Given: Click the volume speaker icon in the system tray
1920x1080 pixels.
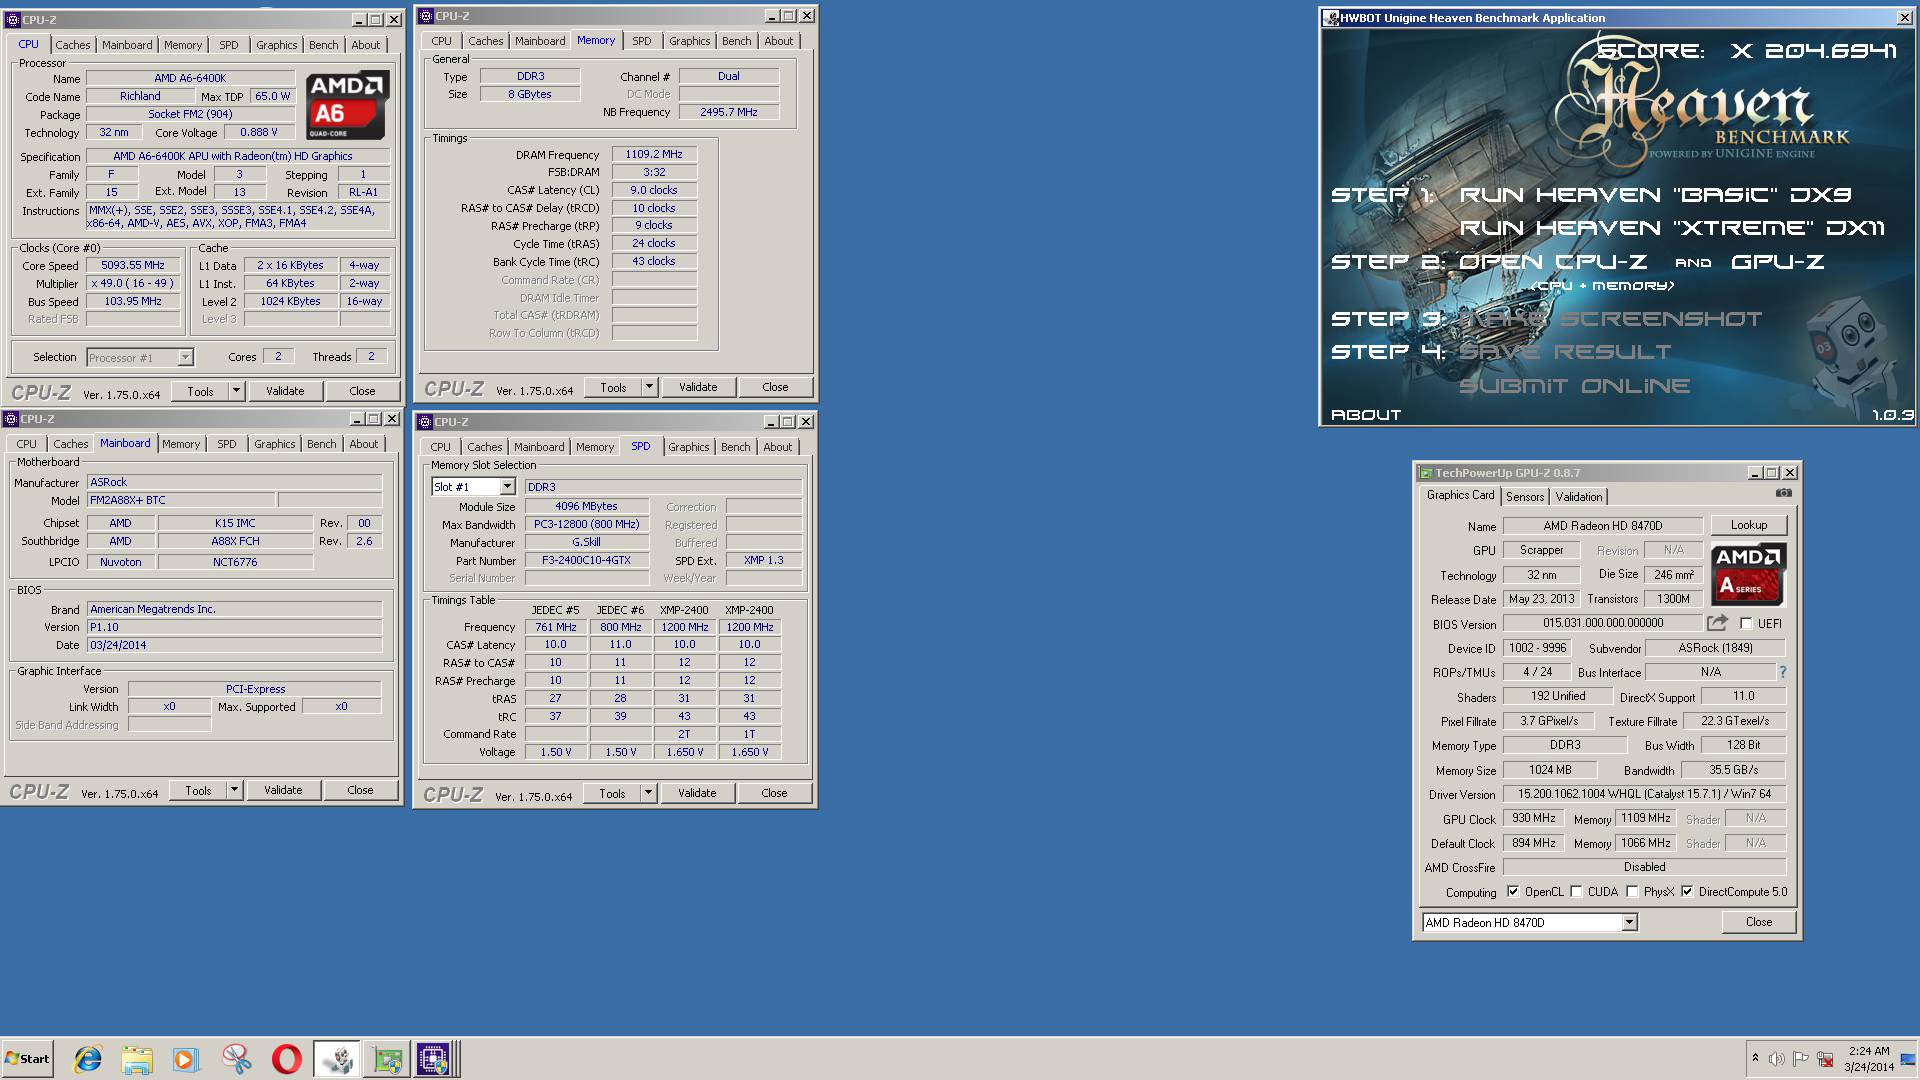Looking at the screenshot, I should coord(1776,1059).
